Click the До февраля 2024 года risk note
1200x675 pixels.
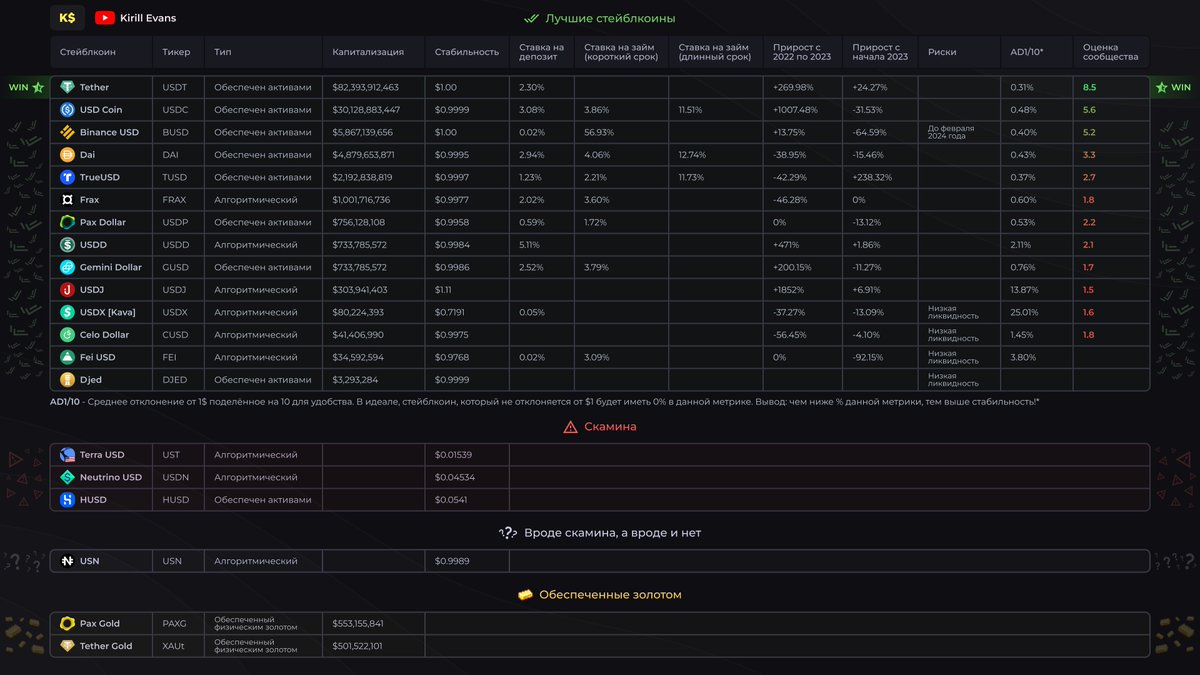(x=951, y=132)
